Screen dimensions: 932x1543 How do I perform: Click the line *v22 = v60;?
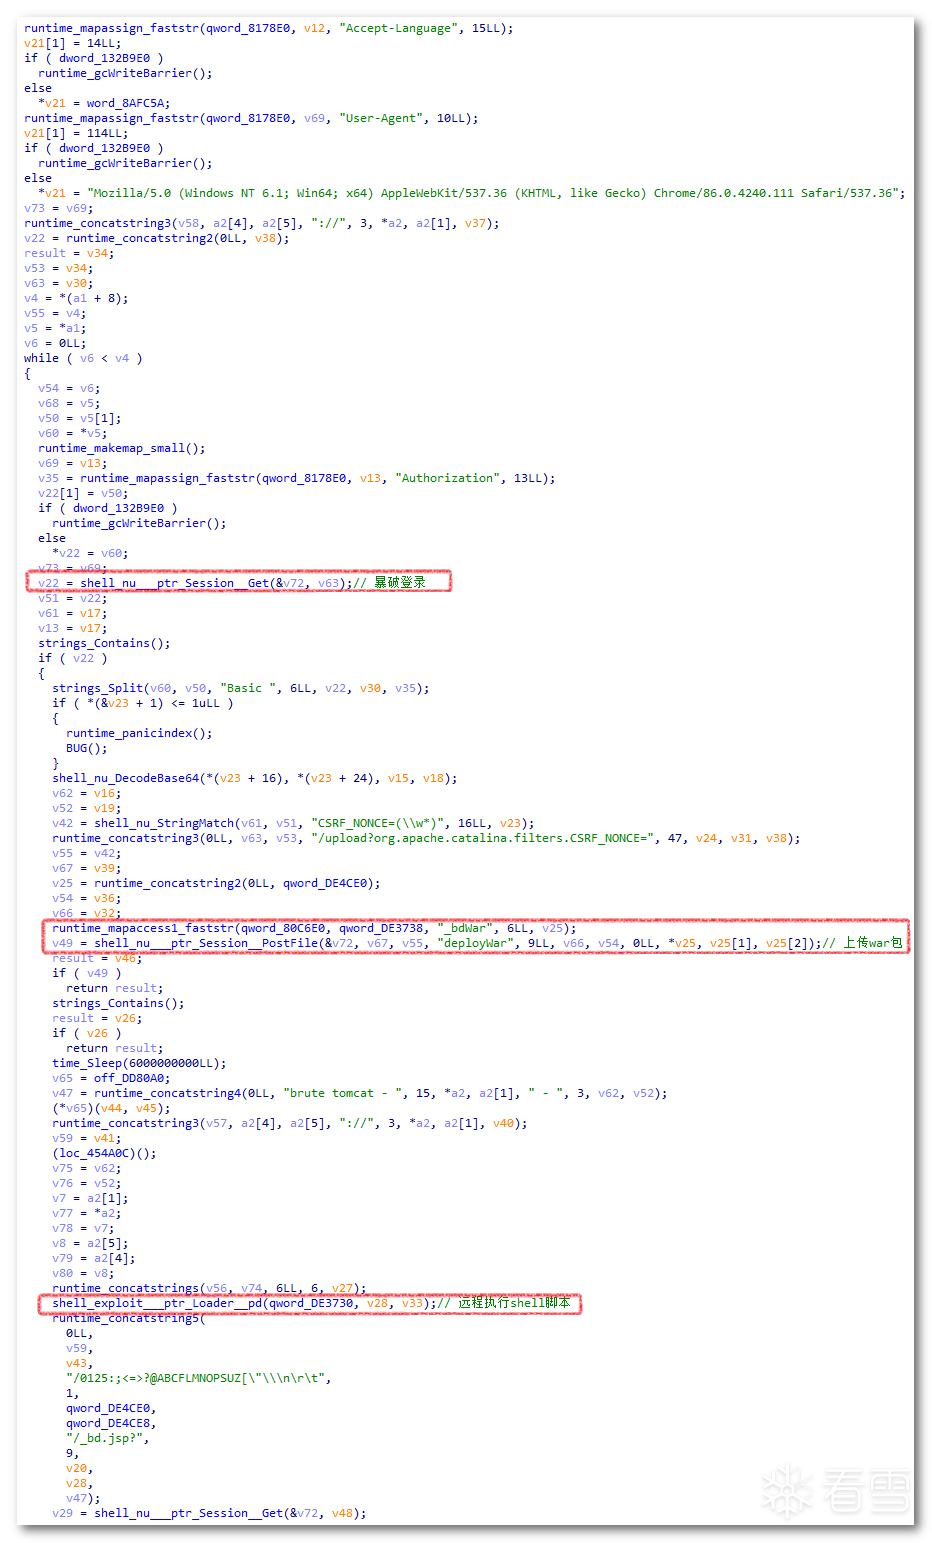point(90,553)
